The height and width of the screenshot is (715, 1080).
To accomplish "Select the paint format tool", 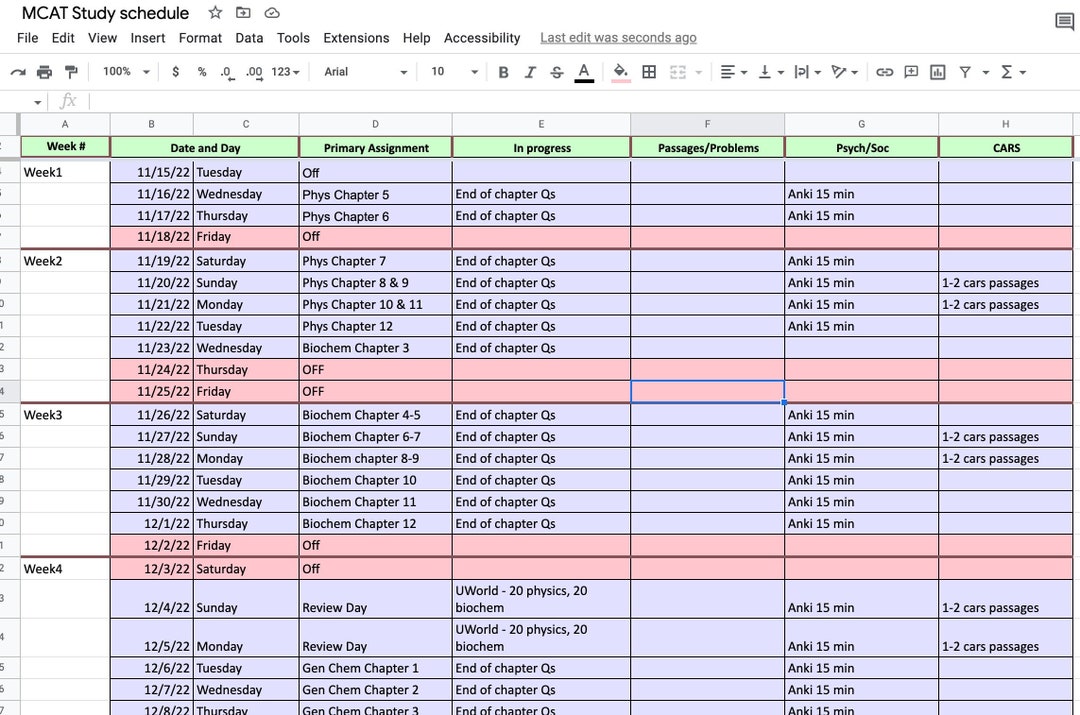I will click(x=70, y=71).
